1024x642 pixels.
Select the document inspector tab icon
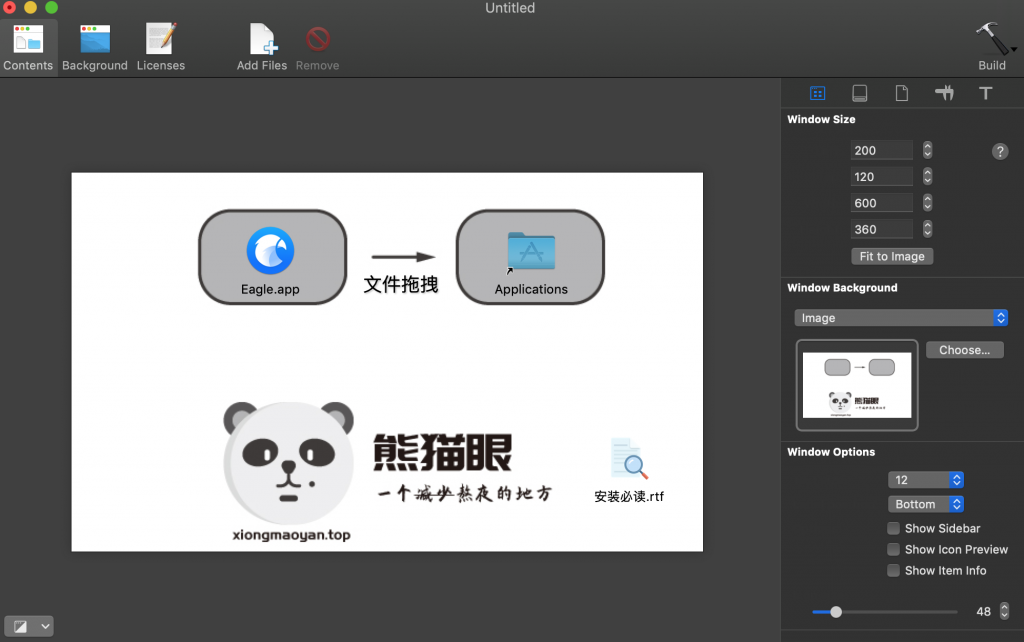tap(902, 93)
